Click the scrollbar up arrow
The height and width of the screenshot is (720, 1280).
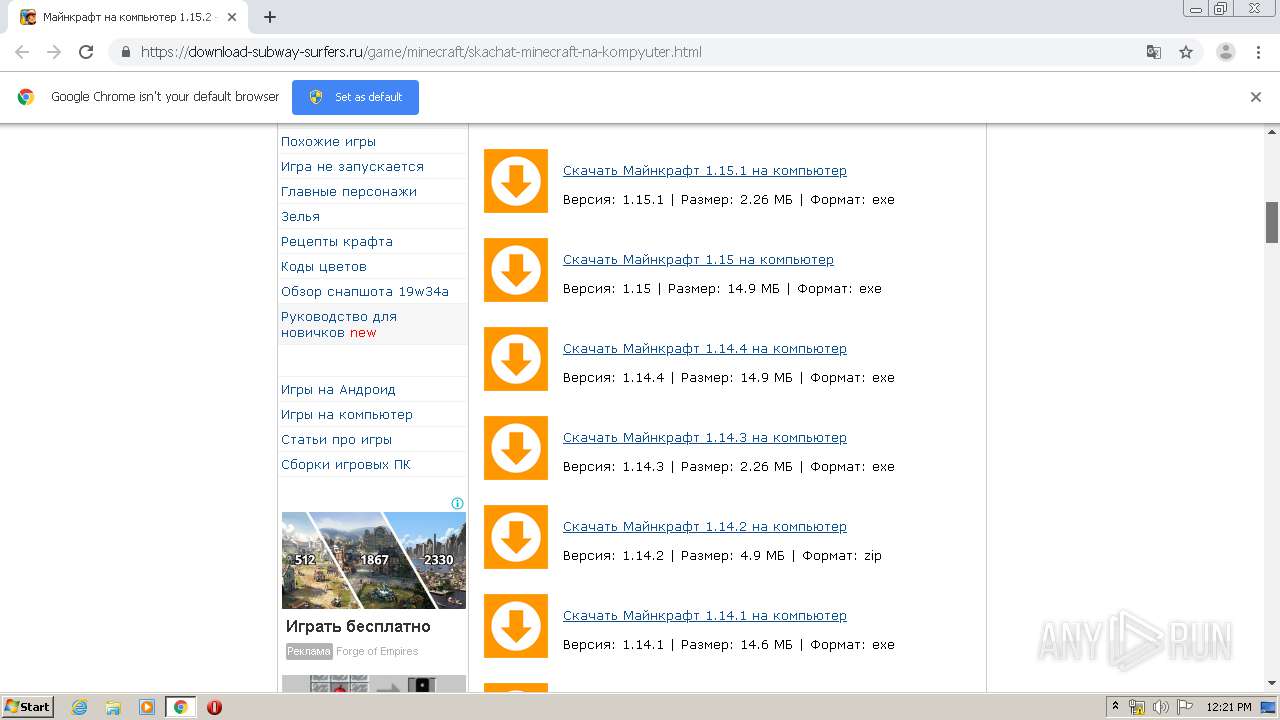[x=1272, y=131]
